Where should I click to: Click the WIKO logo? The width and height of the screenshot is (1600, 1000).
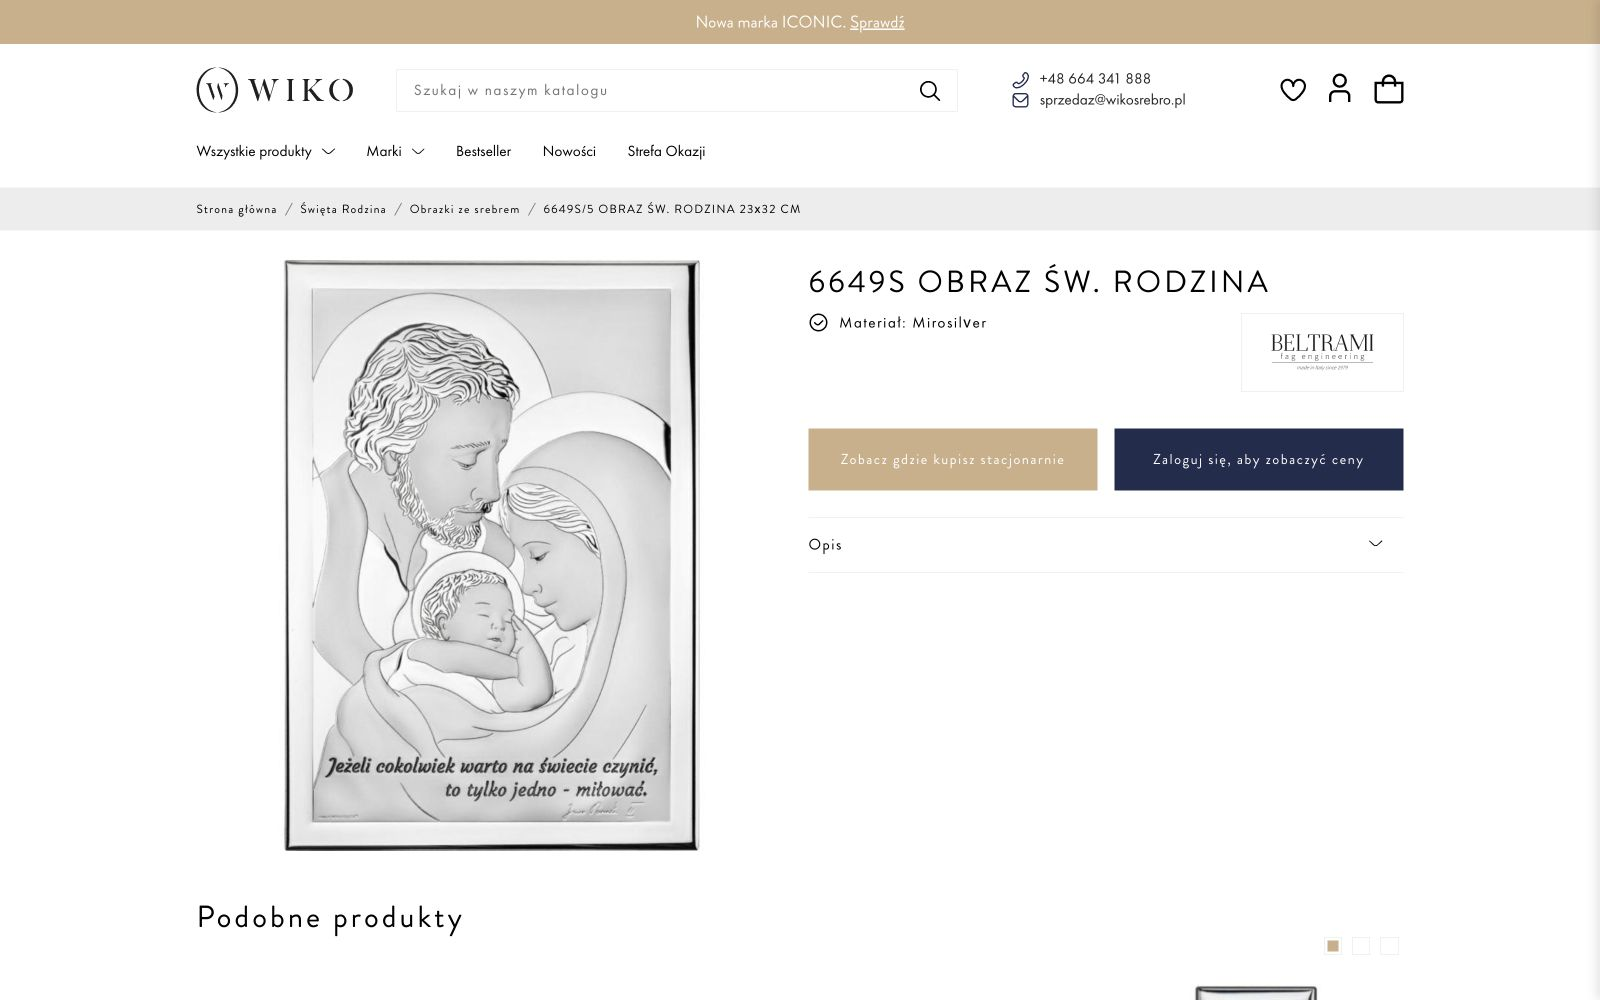tap(275, 90)
